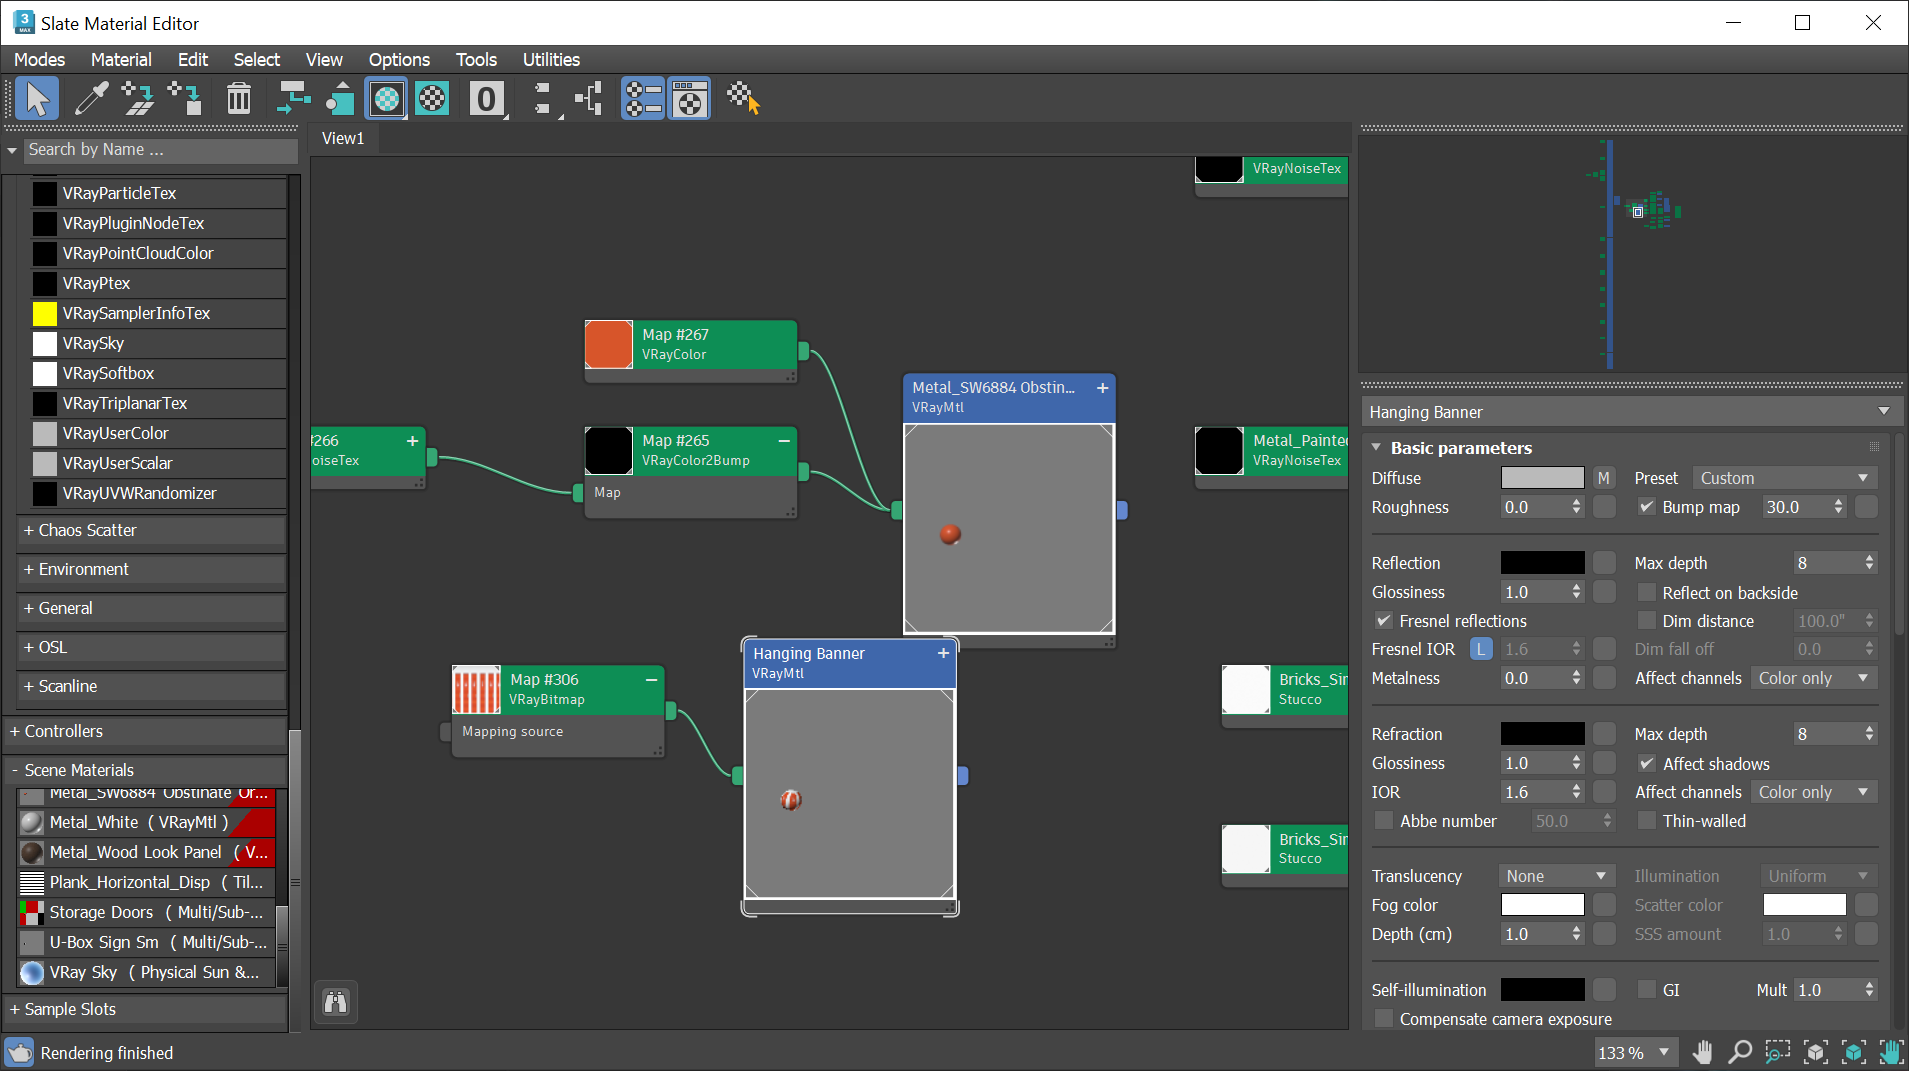
Task: Click the Delete Selected trash icon
Action: (239, 99)
